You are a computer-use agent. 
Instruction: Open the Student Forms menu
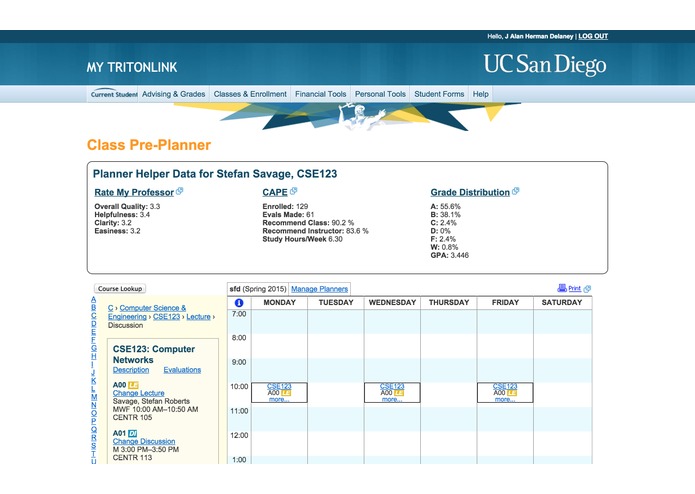point(439,94)
